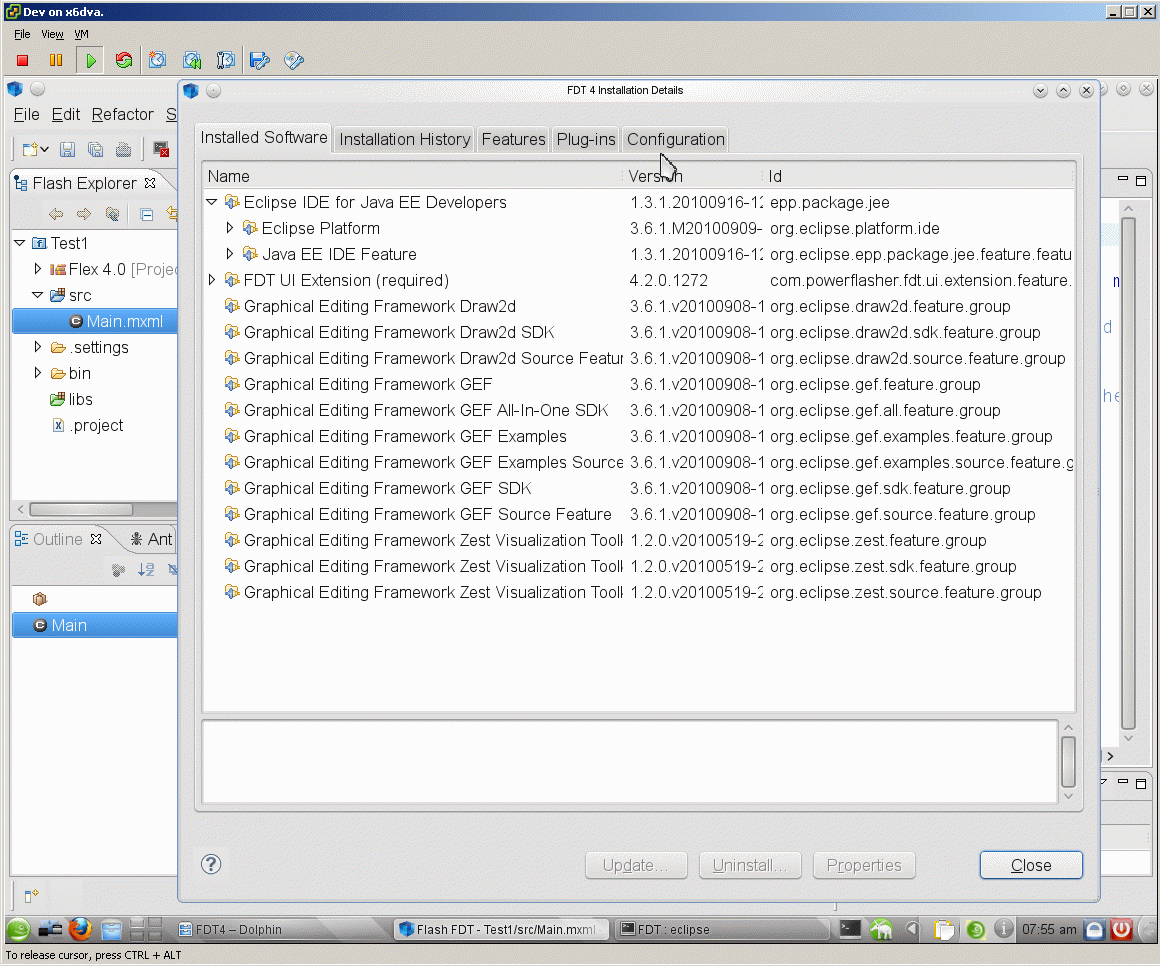Expand the .settings folder
The height and width of the screenshot is (966, 1160).
pos(38,346)
